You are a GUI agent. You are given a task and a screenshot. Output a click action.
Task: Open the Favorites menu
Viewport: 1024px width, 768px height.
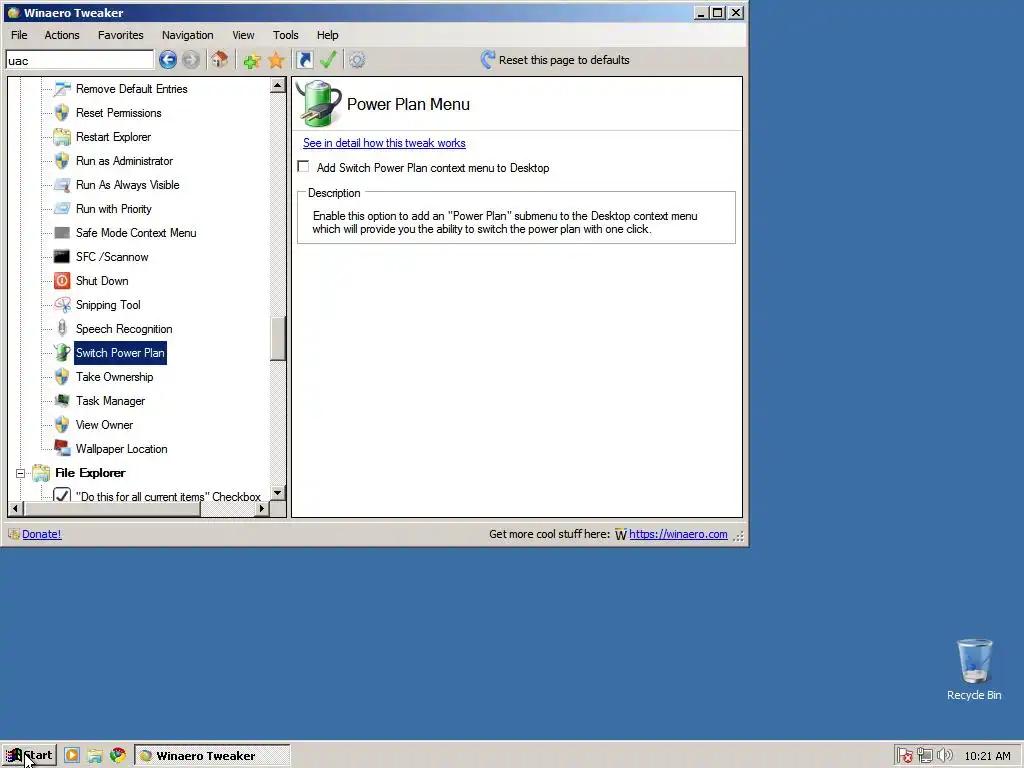121,35
